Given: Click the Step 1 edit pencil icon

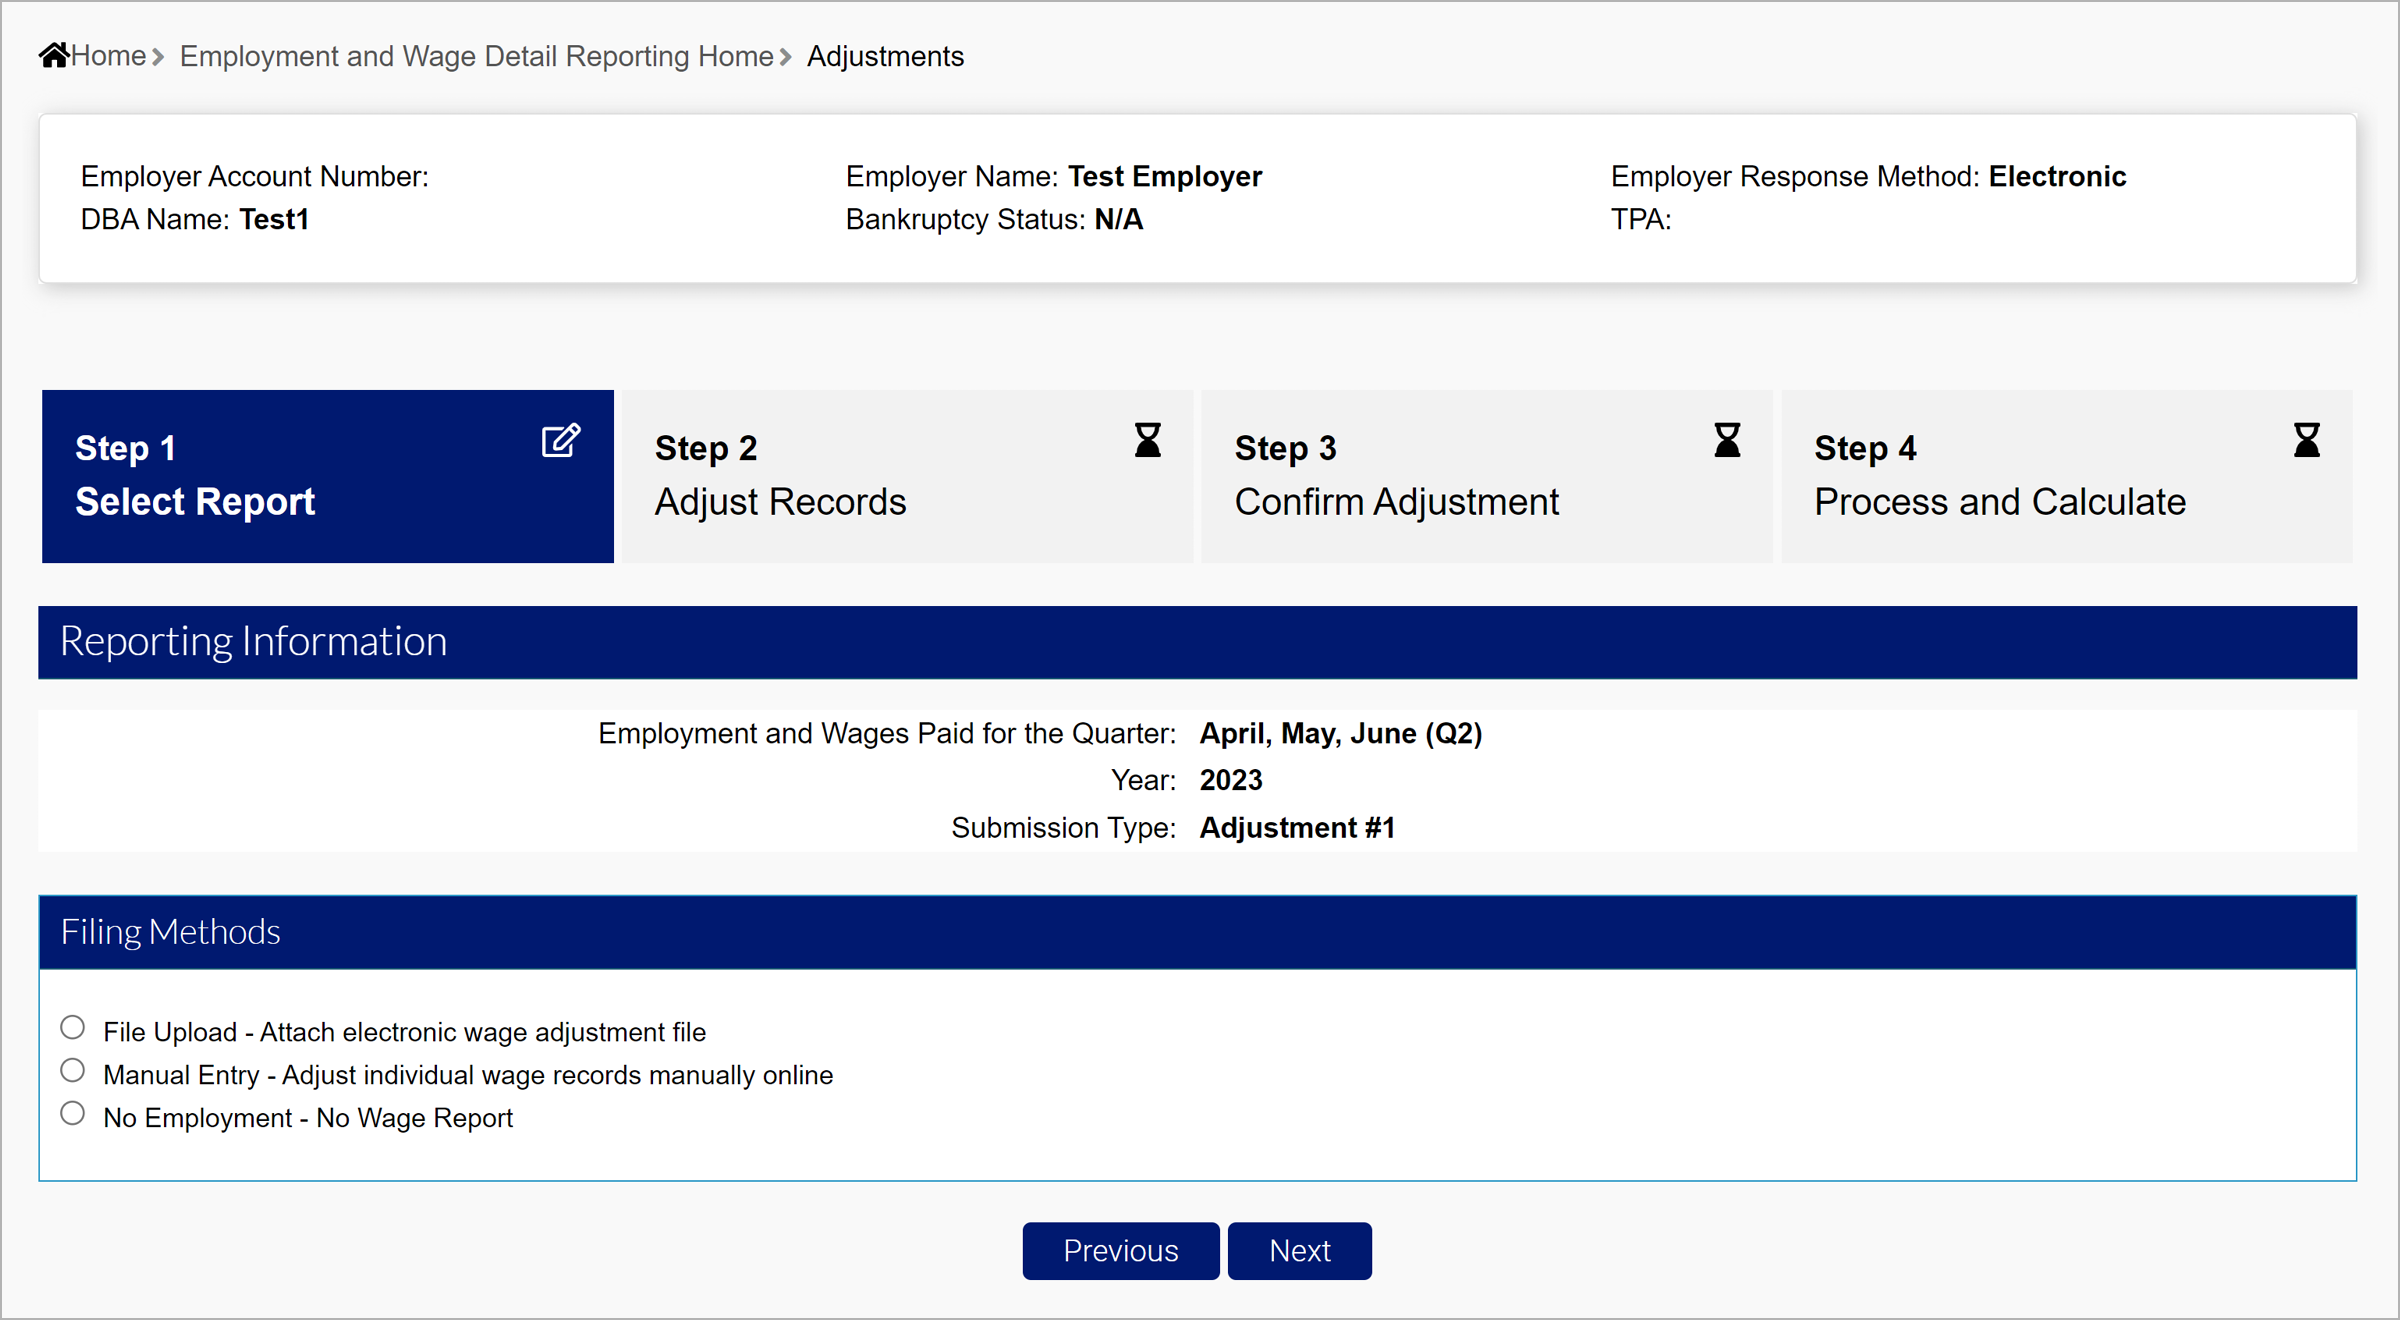Looking at the screenshot, I should pyautogui.click(x=560, y=440).
